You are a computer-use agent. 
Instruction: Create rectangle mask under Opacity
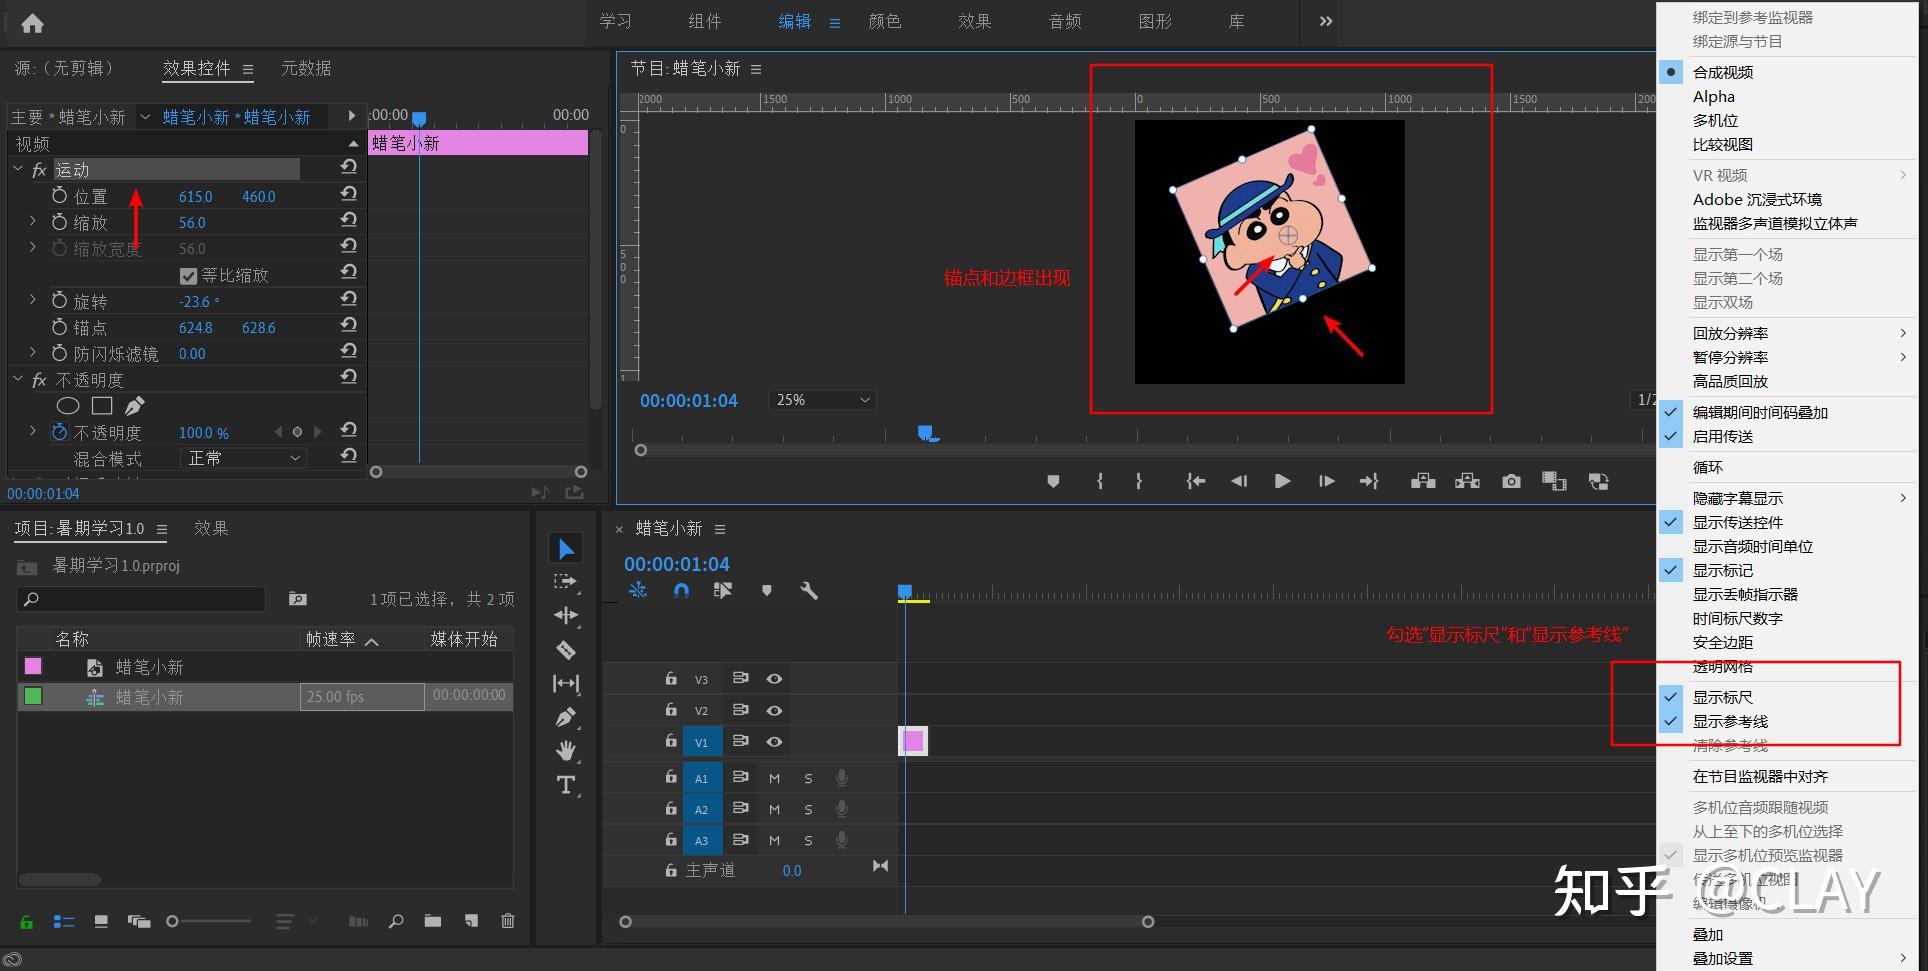102,406
